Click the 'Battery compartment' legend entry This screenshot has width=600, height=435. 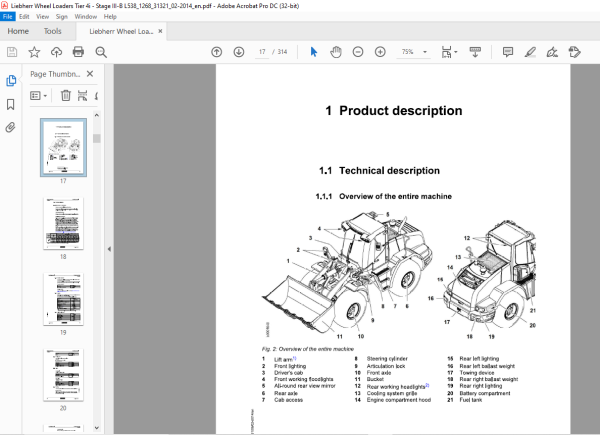(x=485, y=393)
